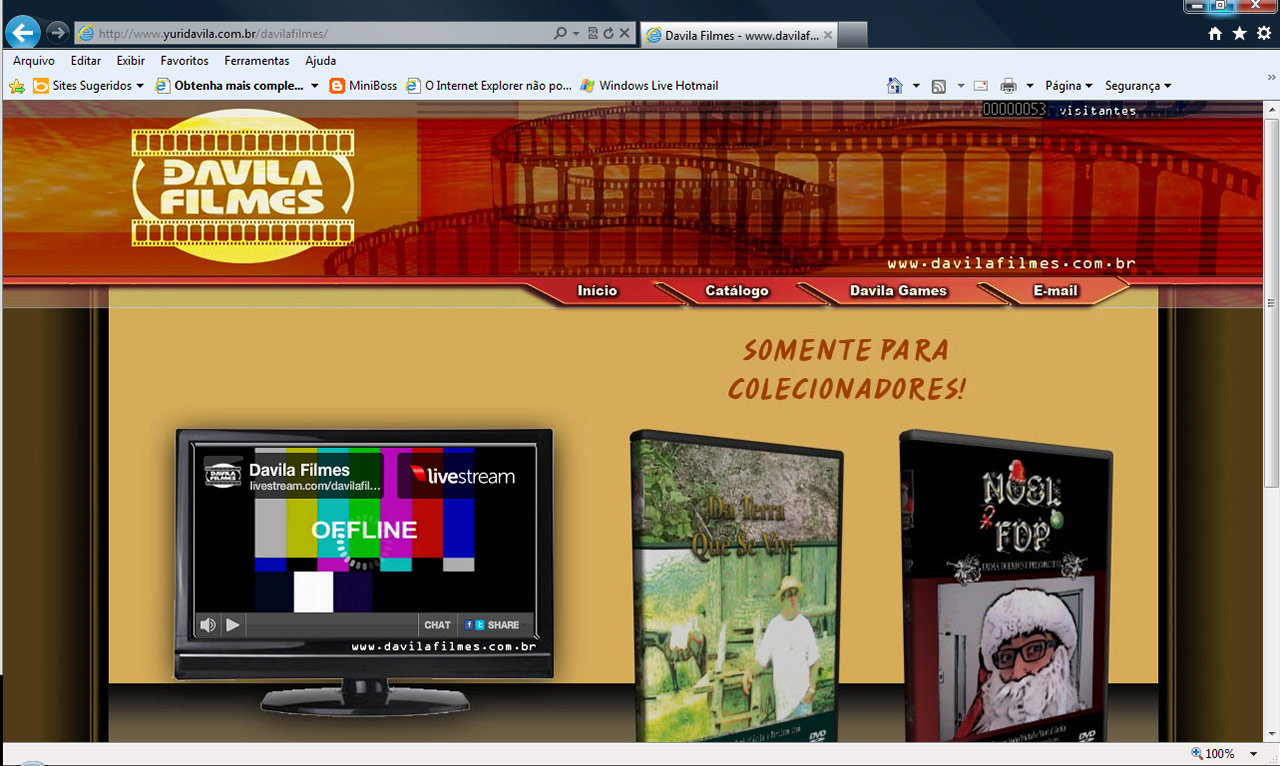Click the 'Da Terra Que Se Vive' DVD cover
This screenshot has height=766, width=1280.
737,587
